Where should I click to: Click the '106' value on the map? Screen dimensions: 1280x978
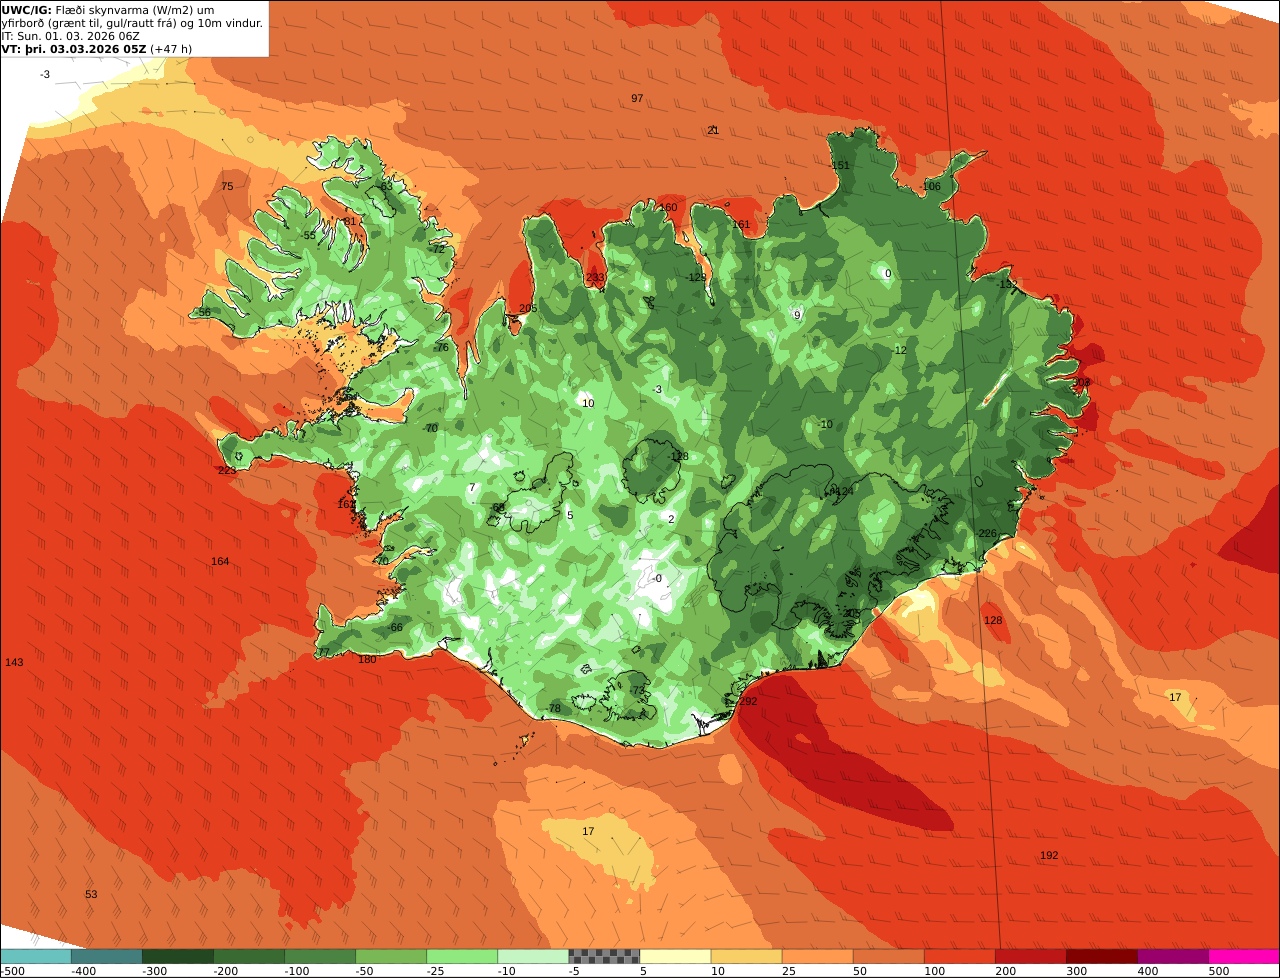931,187
